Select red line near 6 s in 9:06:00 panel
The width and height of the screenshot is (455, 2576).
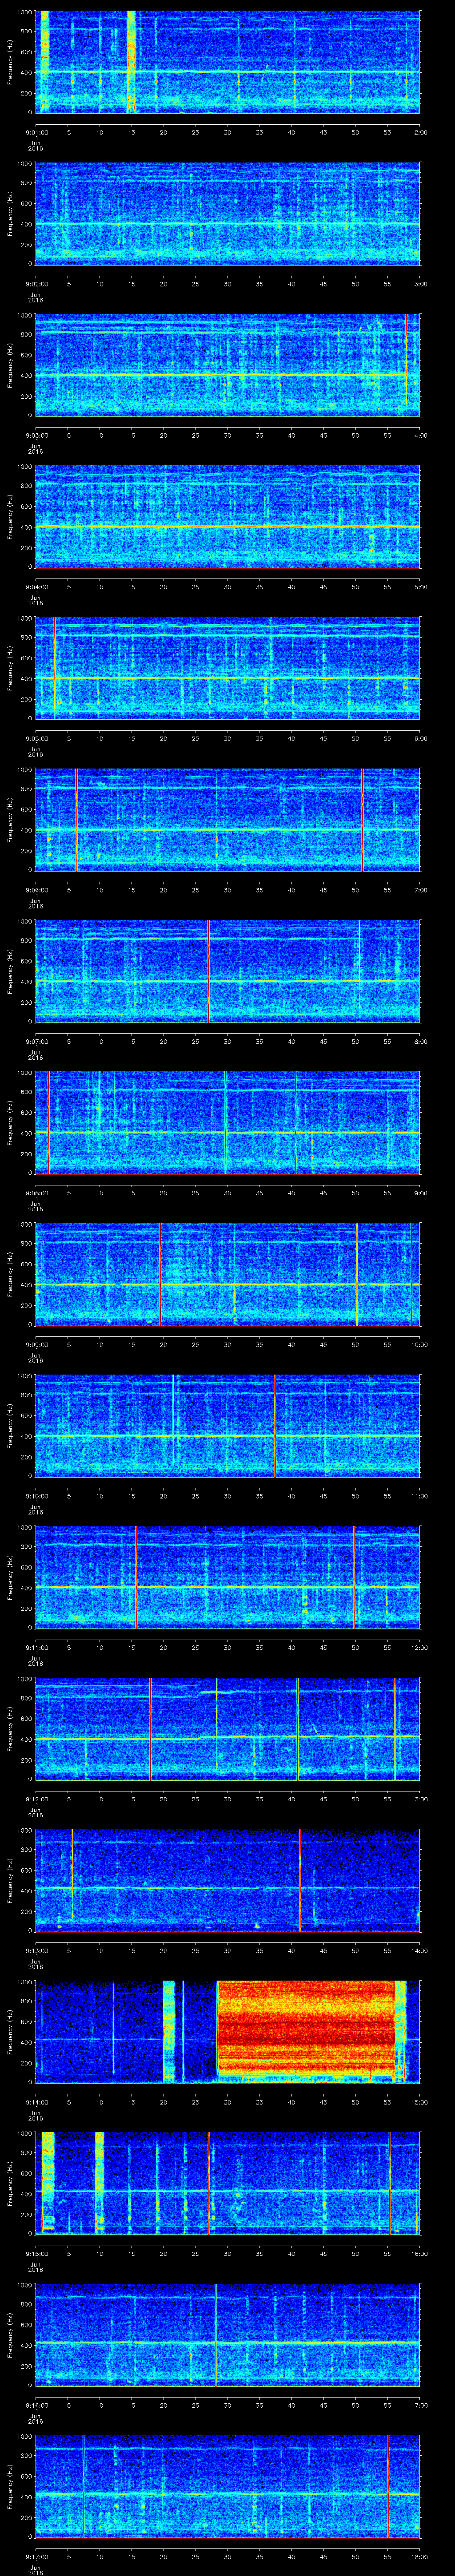coord(76,819)
